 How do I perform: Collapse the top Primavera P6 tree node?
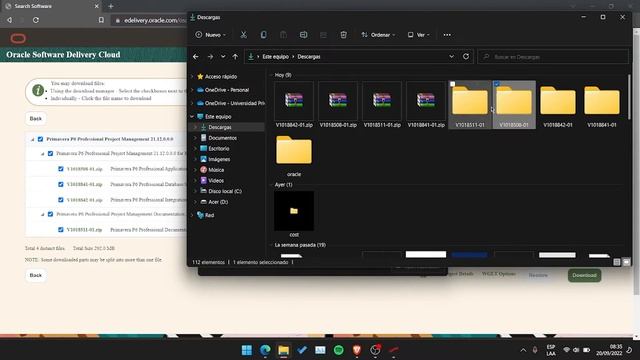[x=33, y=140]
